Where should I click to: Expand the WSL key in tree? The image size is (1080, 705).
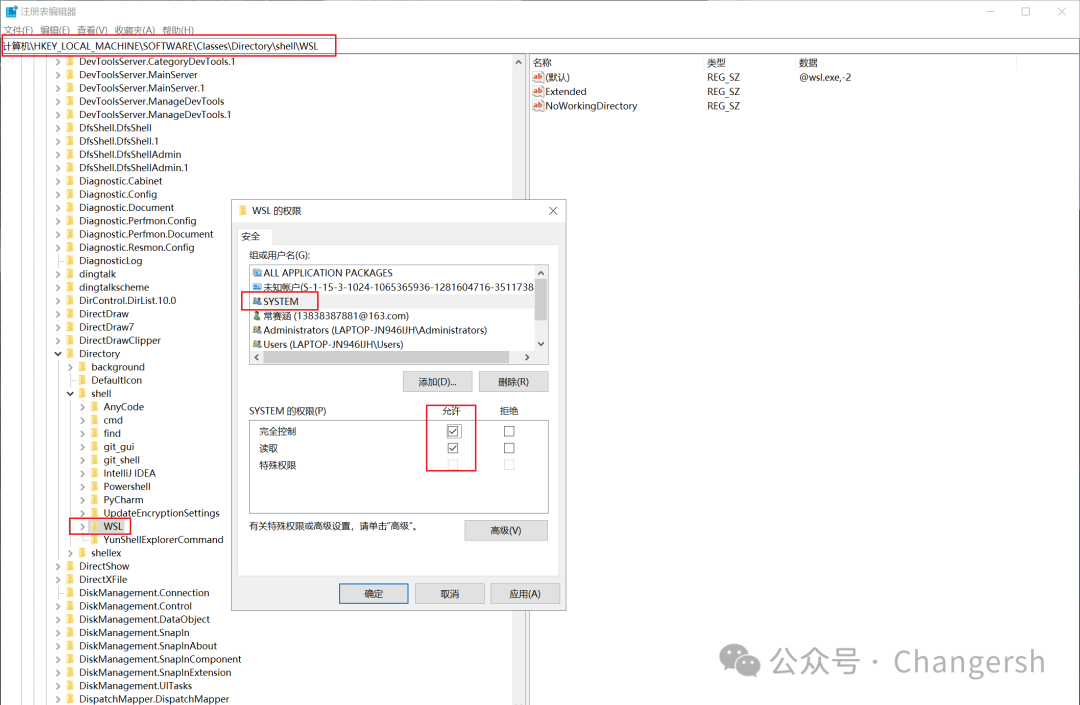(x=82, y=526)
